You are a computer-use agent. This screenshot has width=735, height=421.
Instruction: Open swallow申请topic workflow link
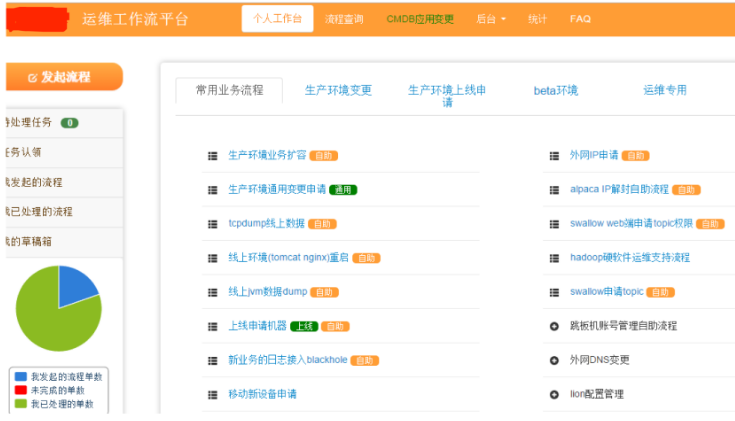pos(606,292)
